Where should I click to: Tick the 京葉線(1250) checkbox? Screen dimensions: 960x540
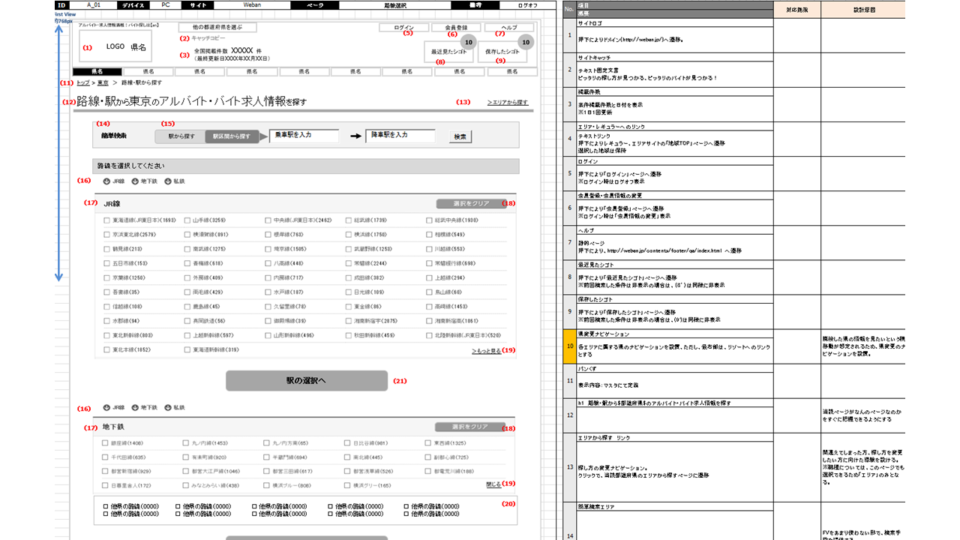[x=107, y=278]
